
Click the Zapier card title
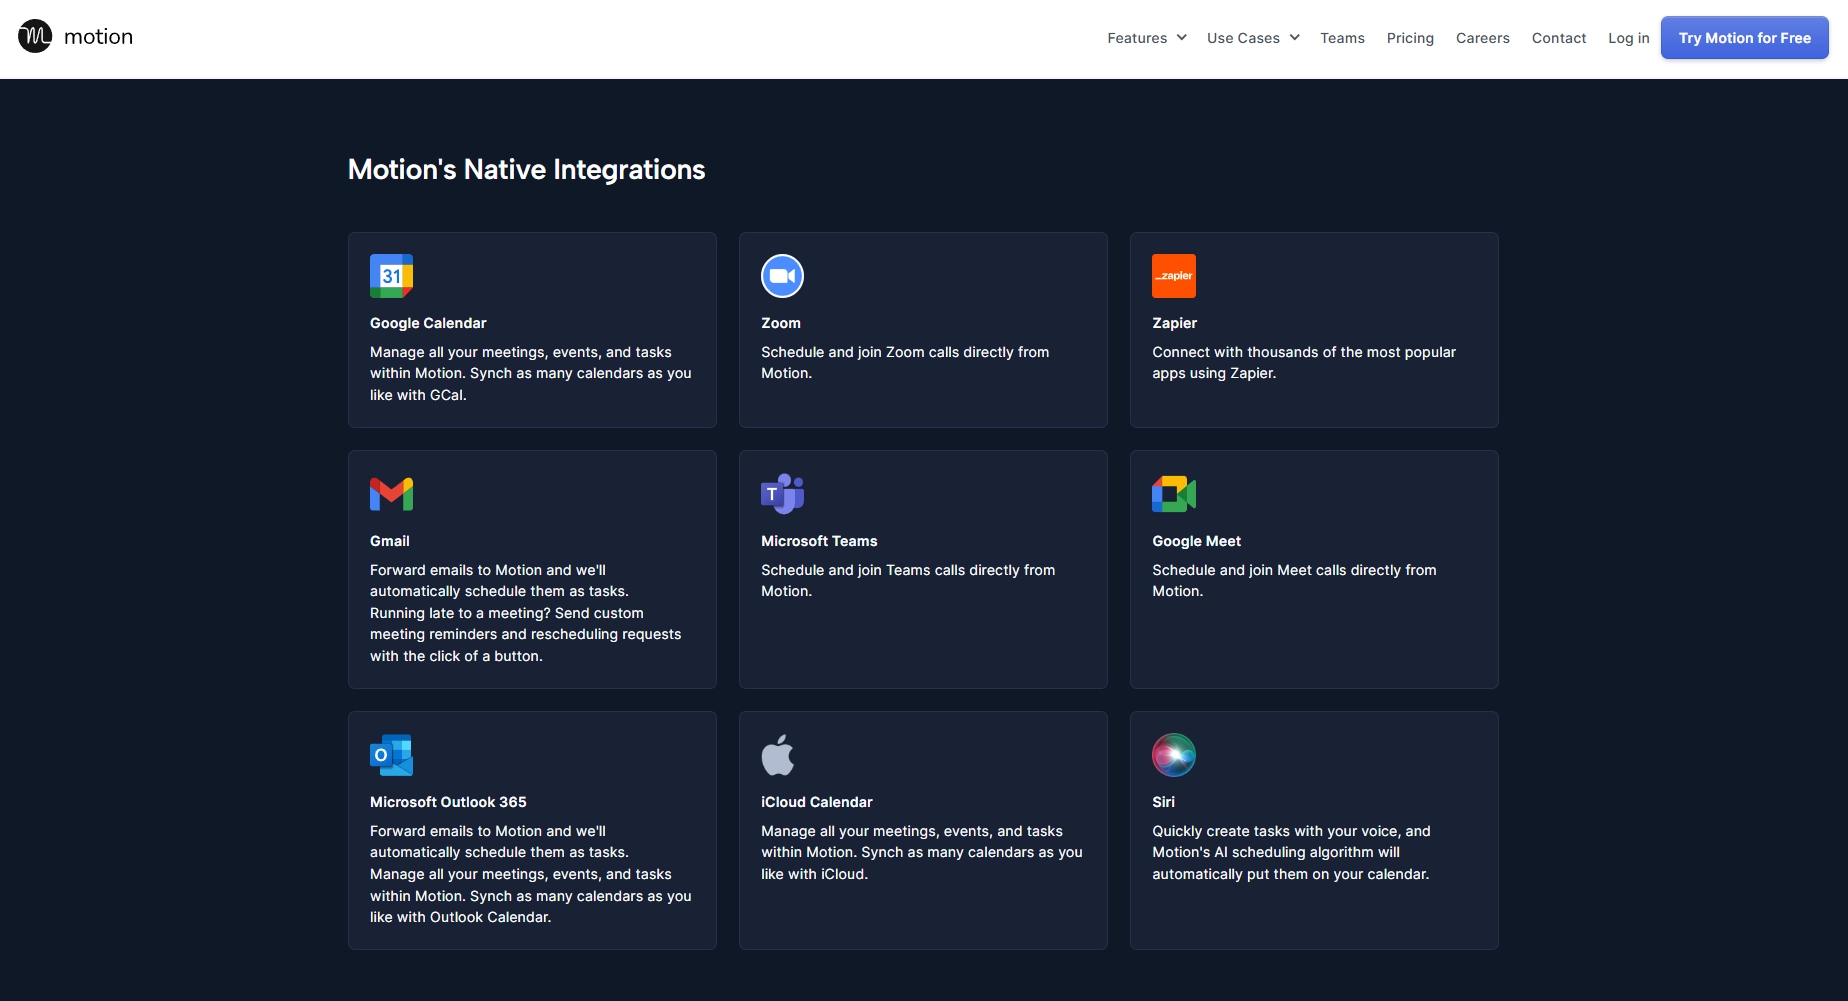coord(1174,323)
